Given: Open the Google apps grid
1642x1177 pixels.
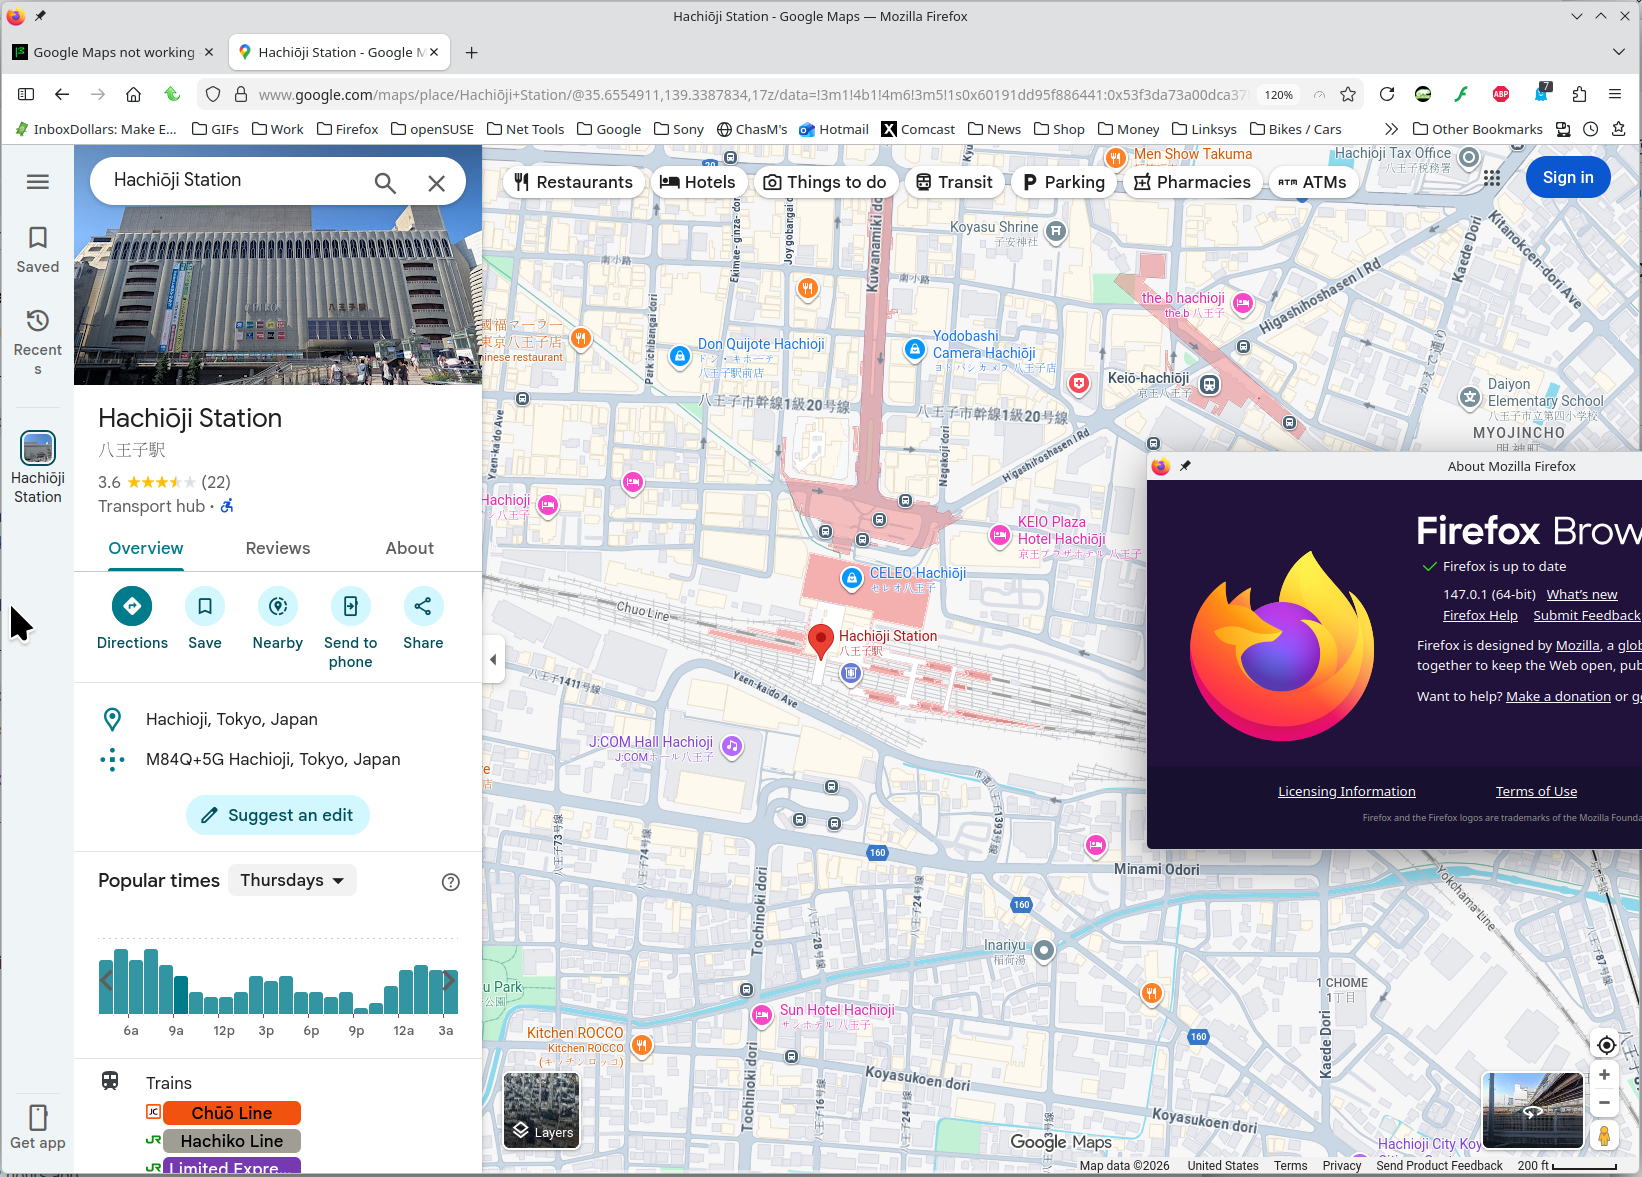Looking at the screenshot, I should coord(1492,178).
